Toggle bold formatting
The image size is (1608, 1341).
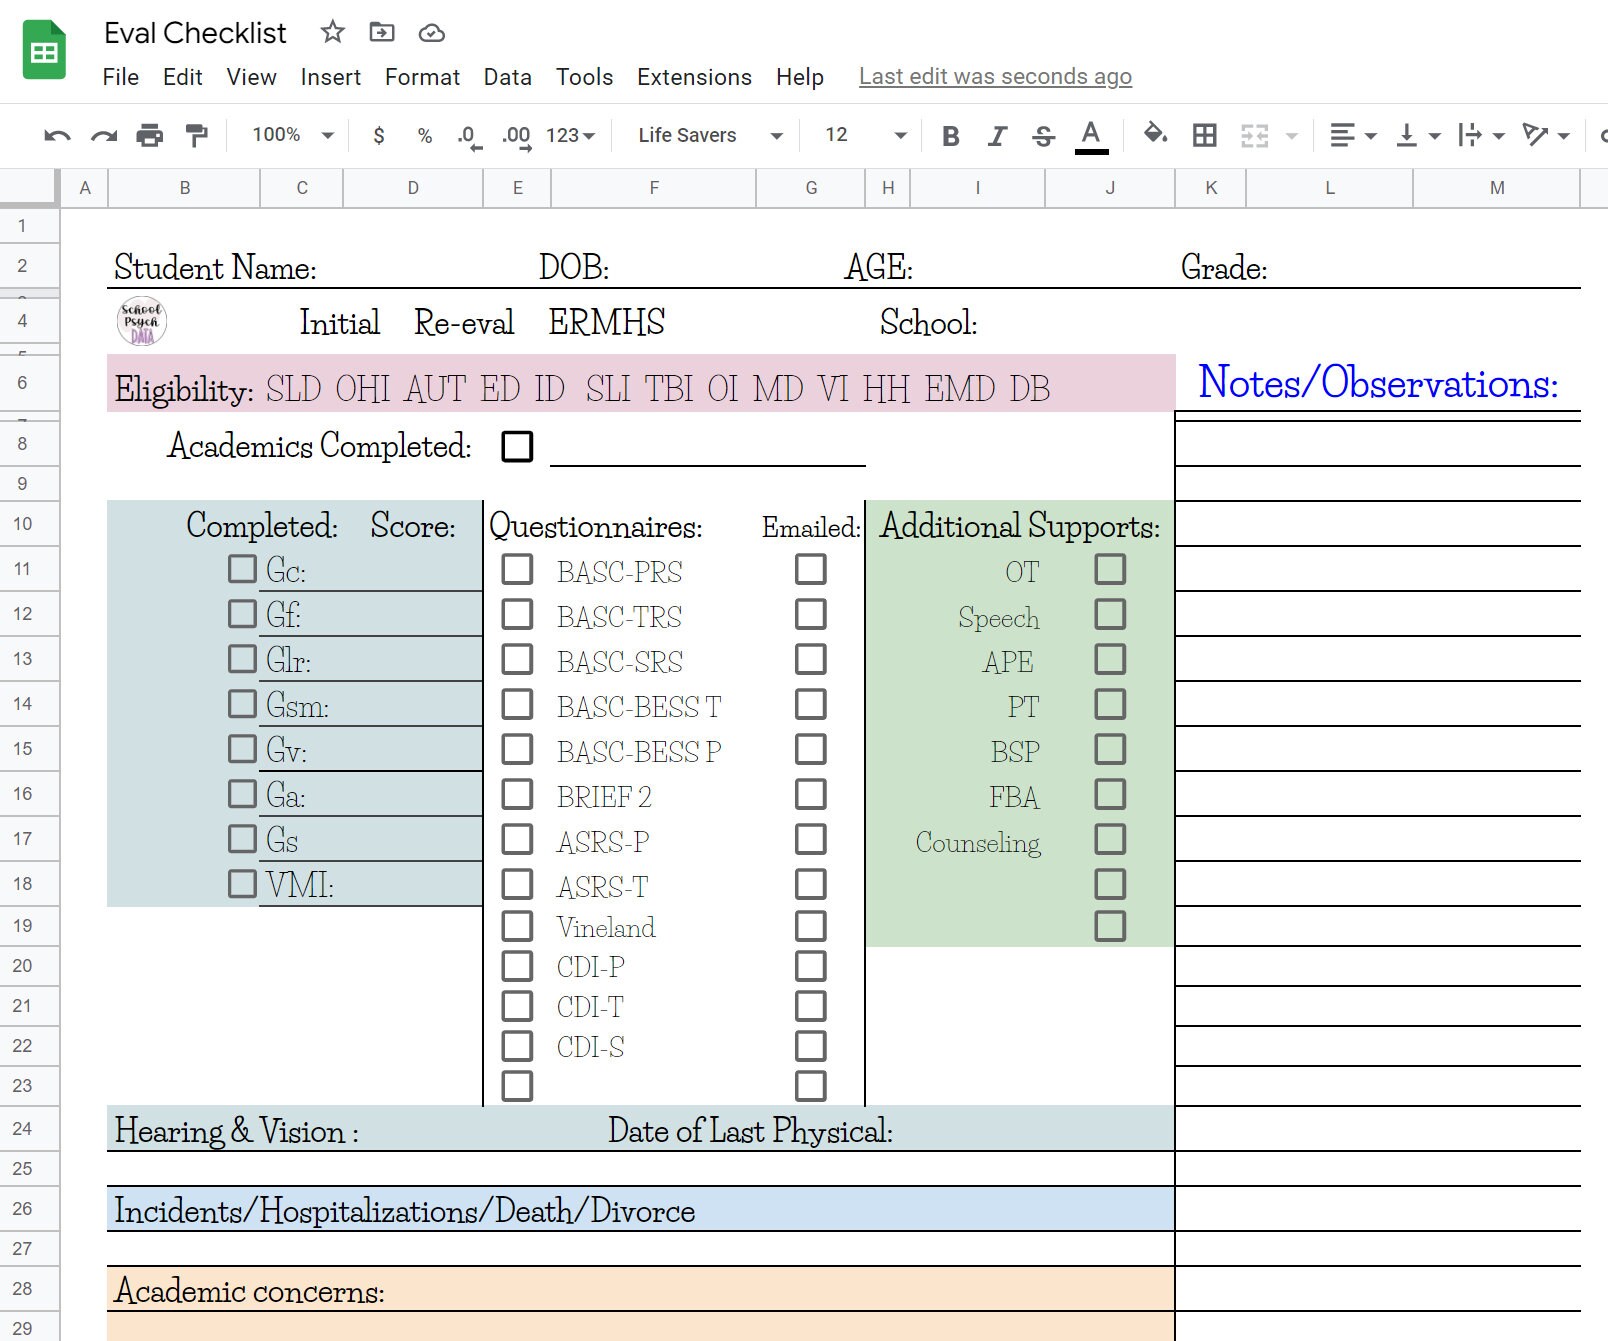[x=951, y=135]
